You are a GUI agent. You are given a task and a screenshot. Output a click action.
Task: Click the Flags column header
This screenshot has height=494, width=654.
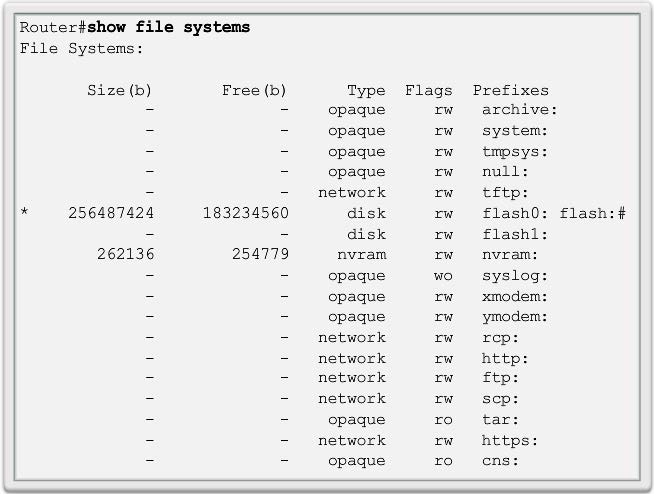coord(429,90)
